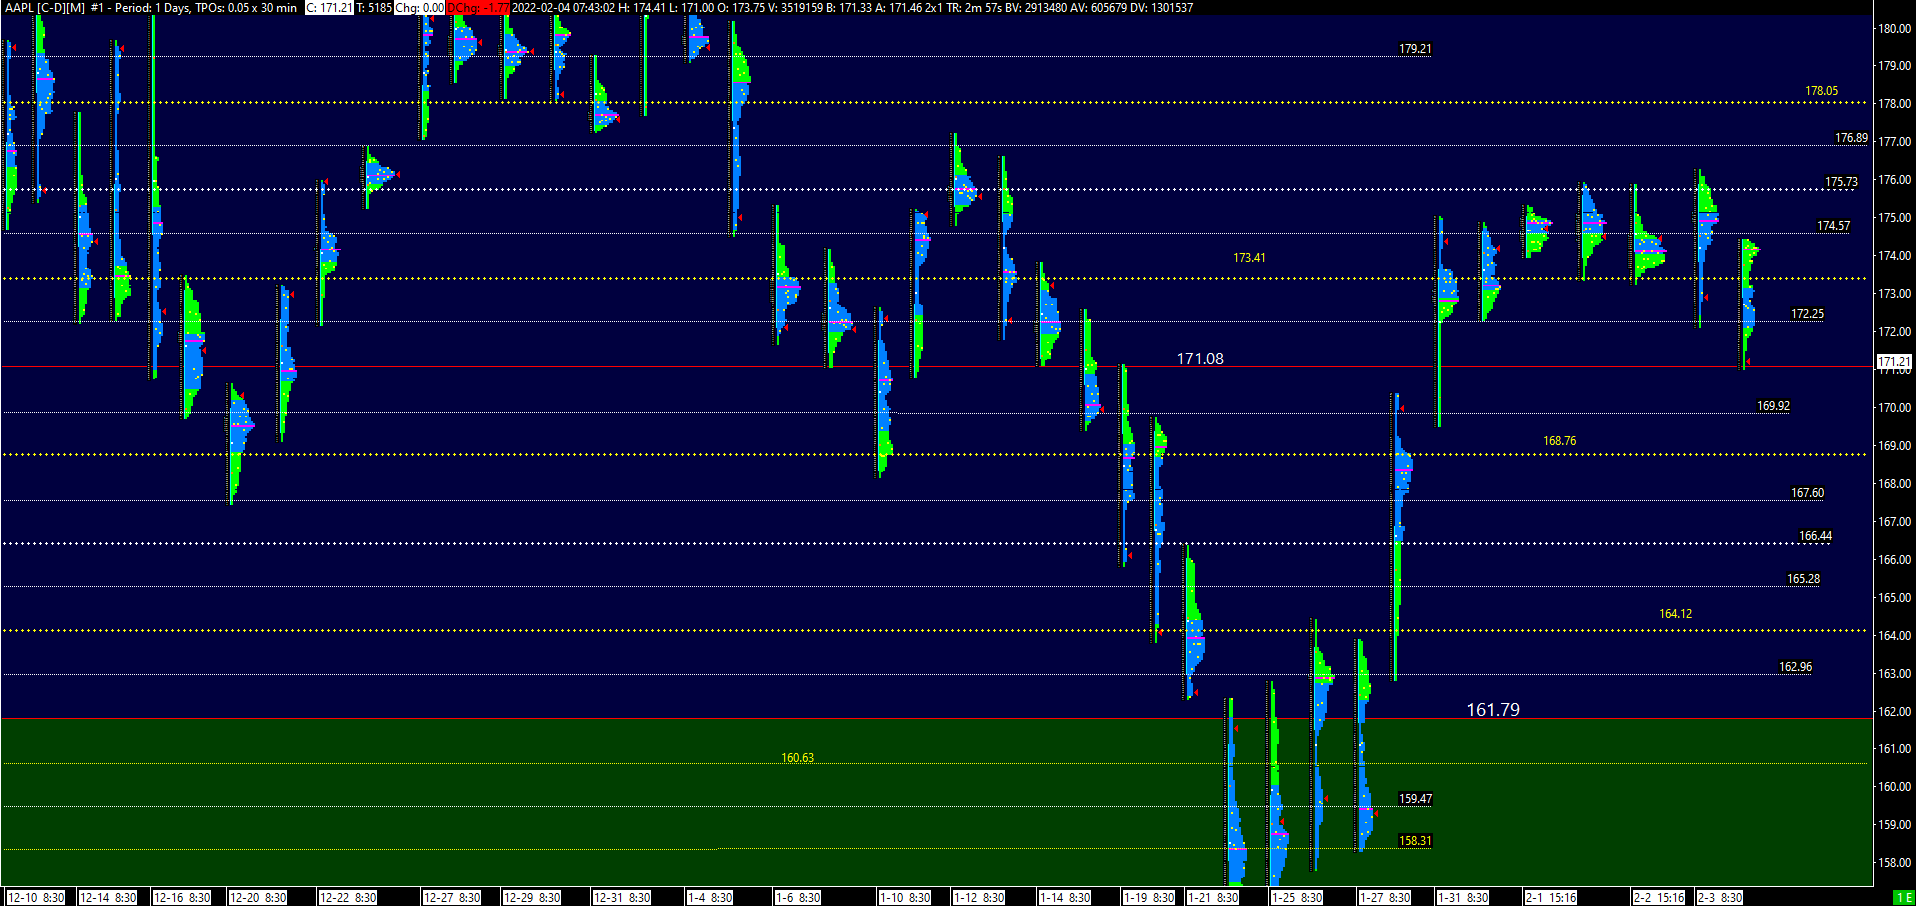Click the Chg: 0.00 change indicator
1916x906 pixels.
click(420, 7)
